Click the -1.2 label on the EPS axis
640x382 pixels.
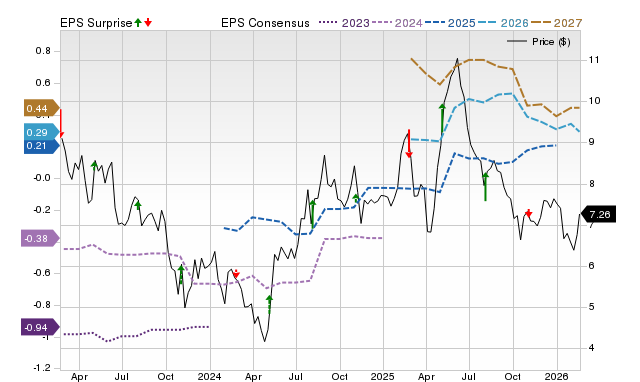(x=42, y=368)
